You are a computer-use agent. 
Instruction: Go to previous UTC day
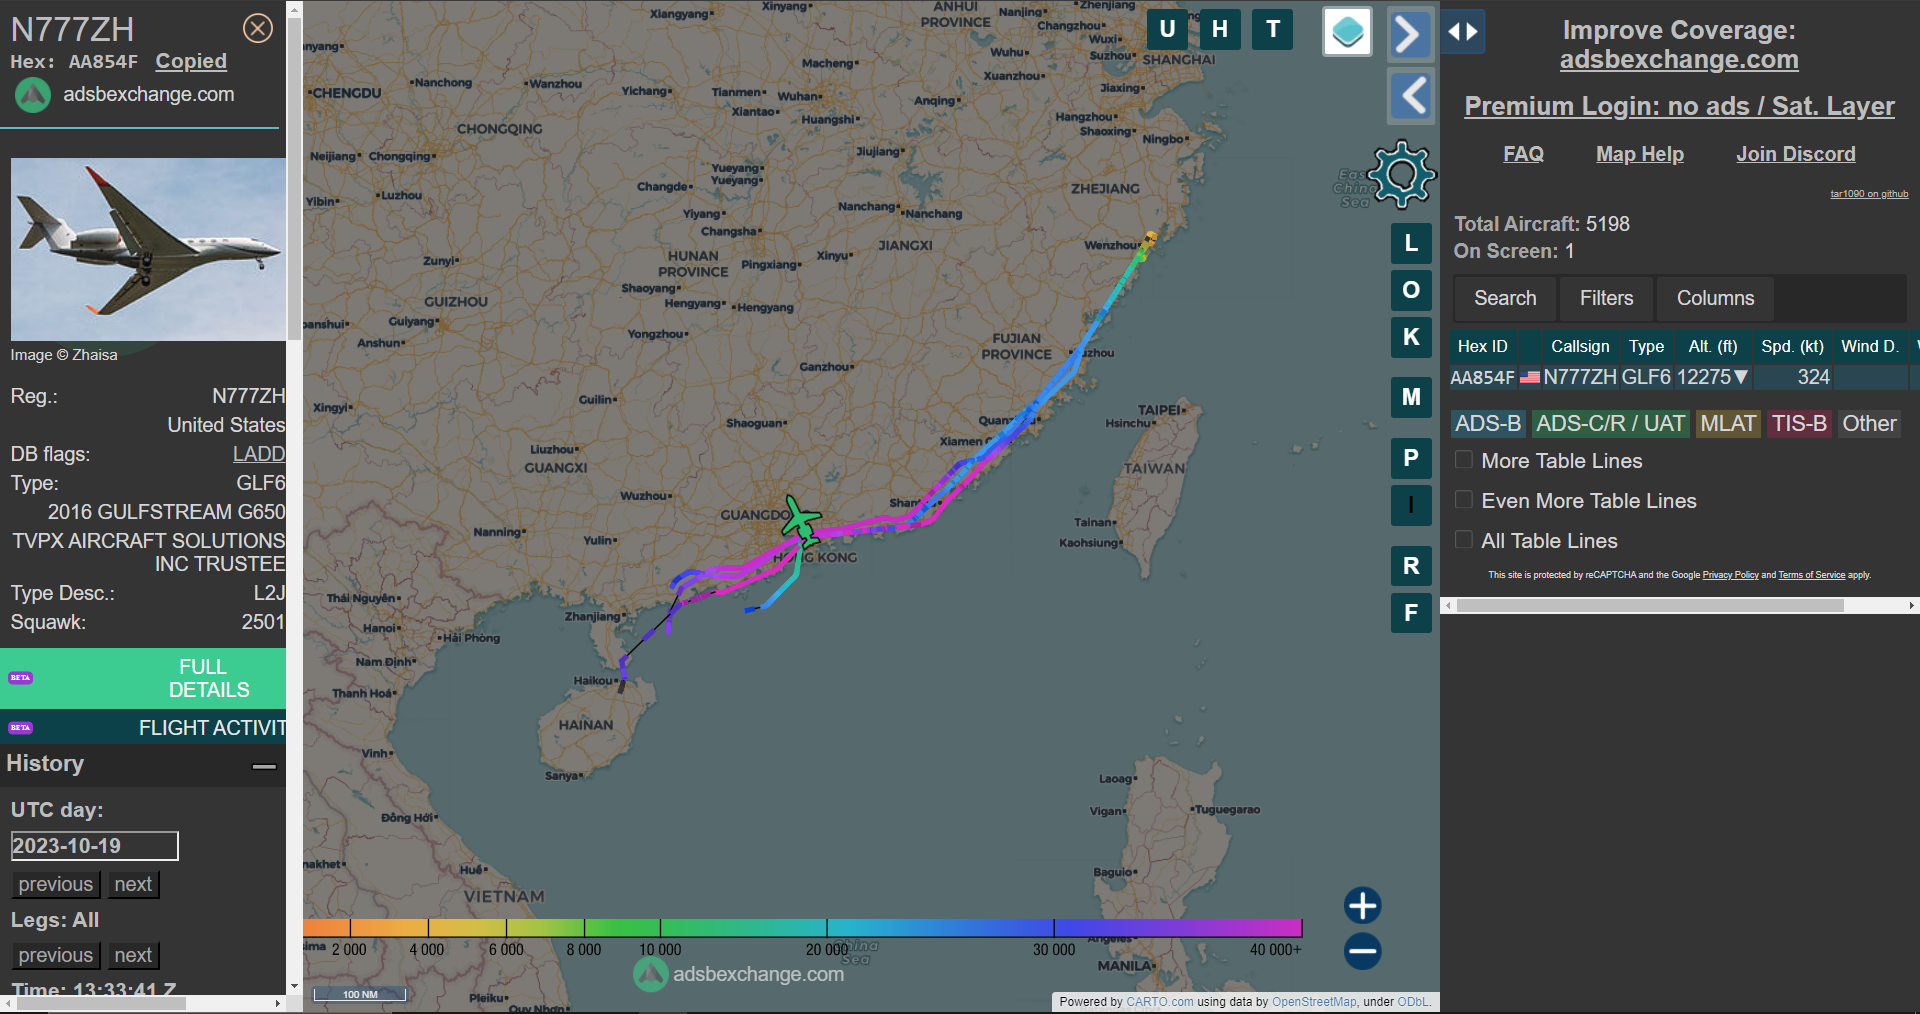click(55, 884)
